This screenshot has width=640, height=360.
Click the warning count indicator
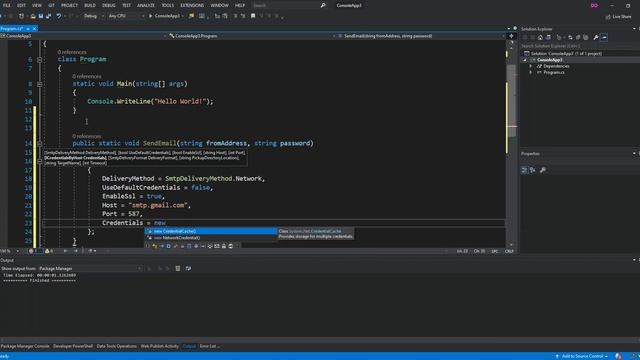[50, 251]
